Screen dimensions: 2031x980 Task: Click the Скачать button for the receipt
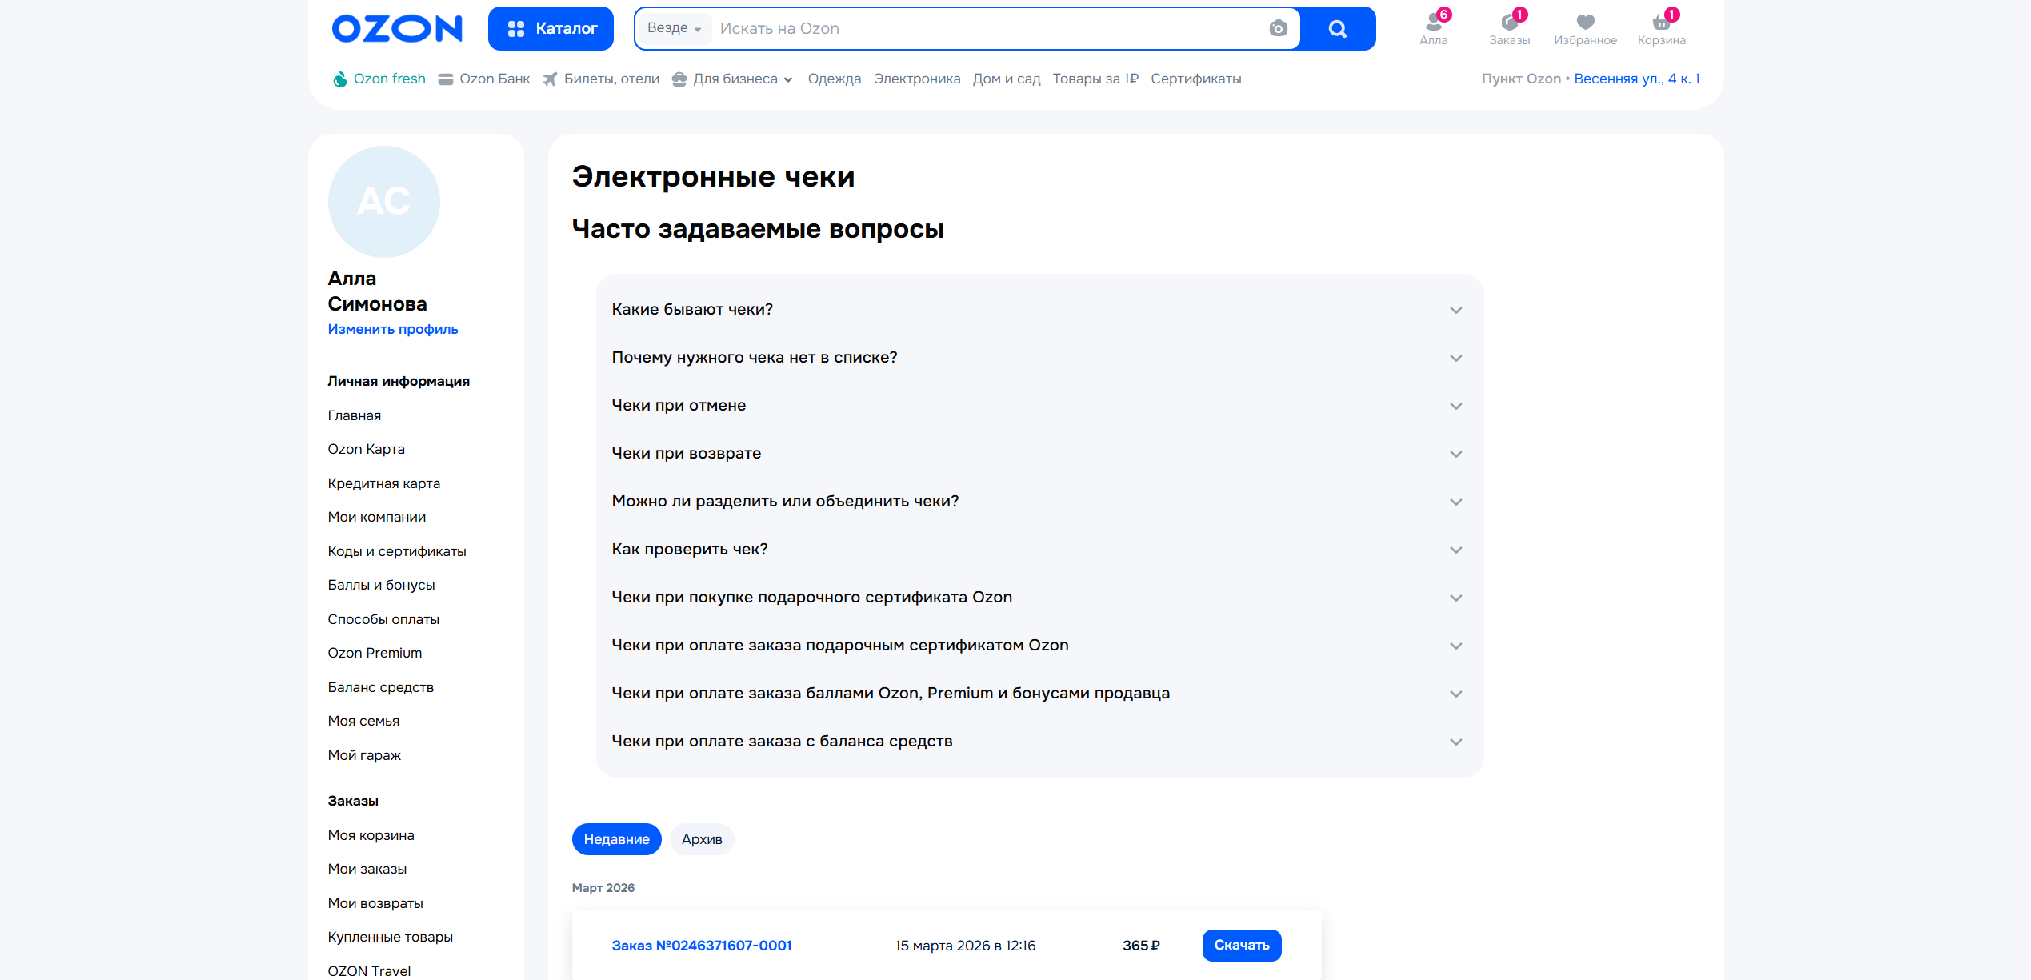[x=1241, y=945]
